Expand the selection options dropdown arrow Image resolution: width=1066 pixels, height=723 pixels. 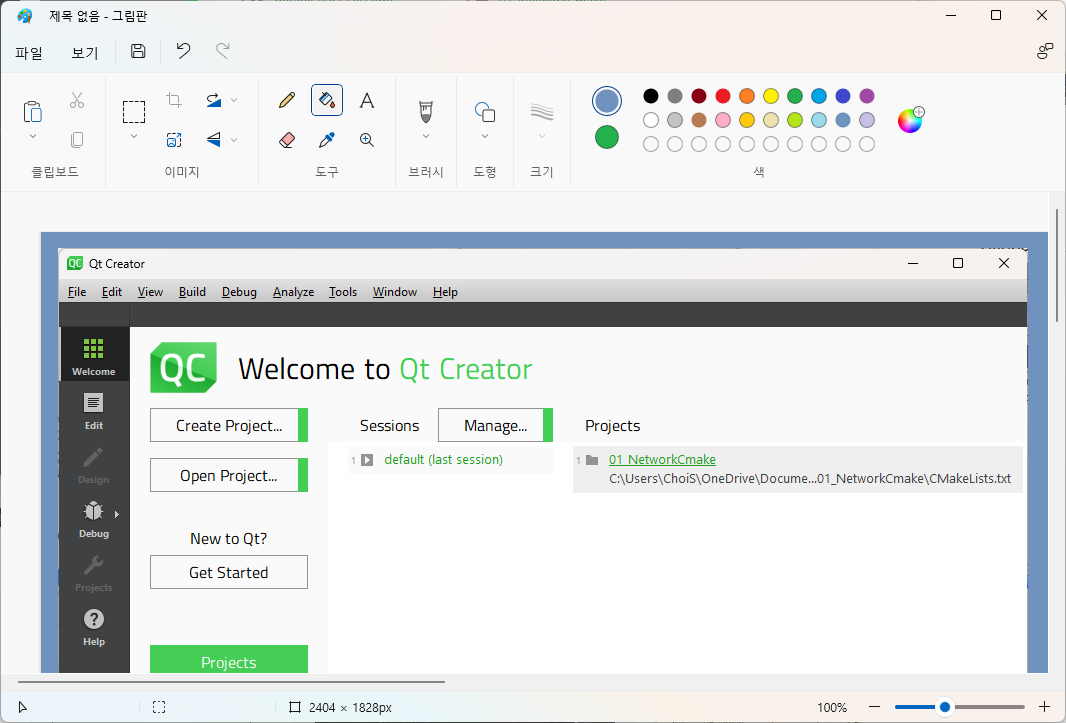(134, 137)
